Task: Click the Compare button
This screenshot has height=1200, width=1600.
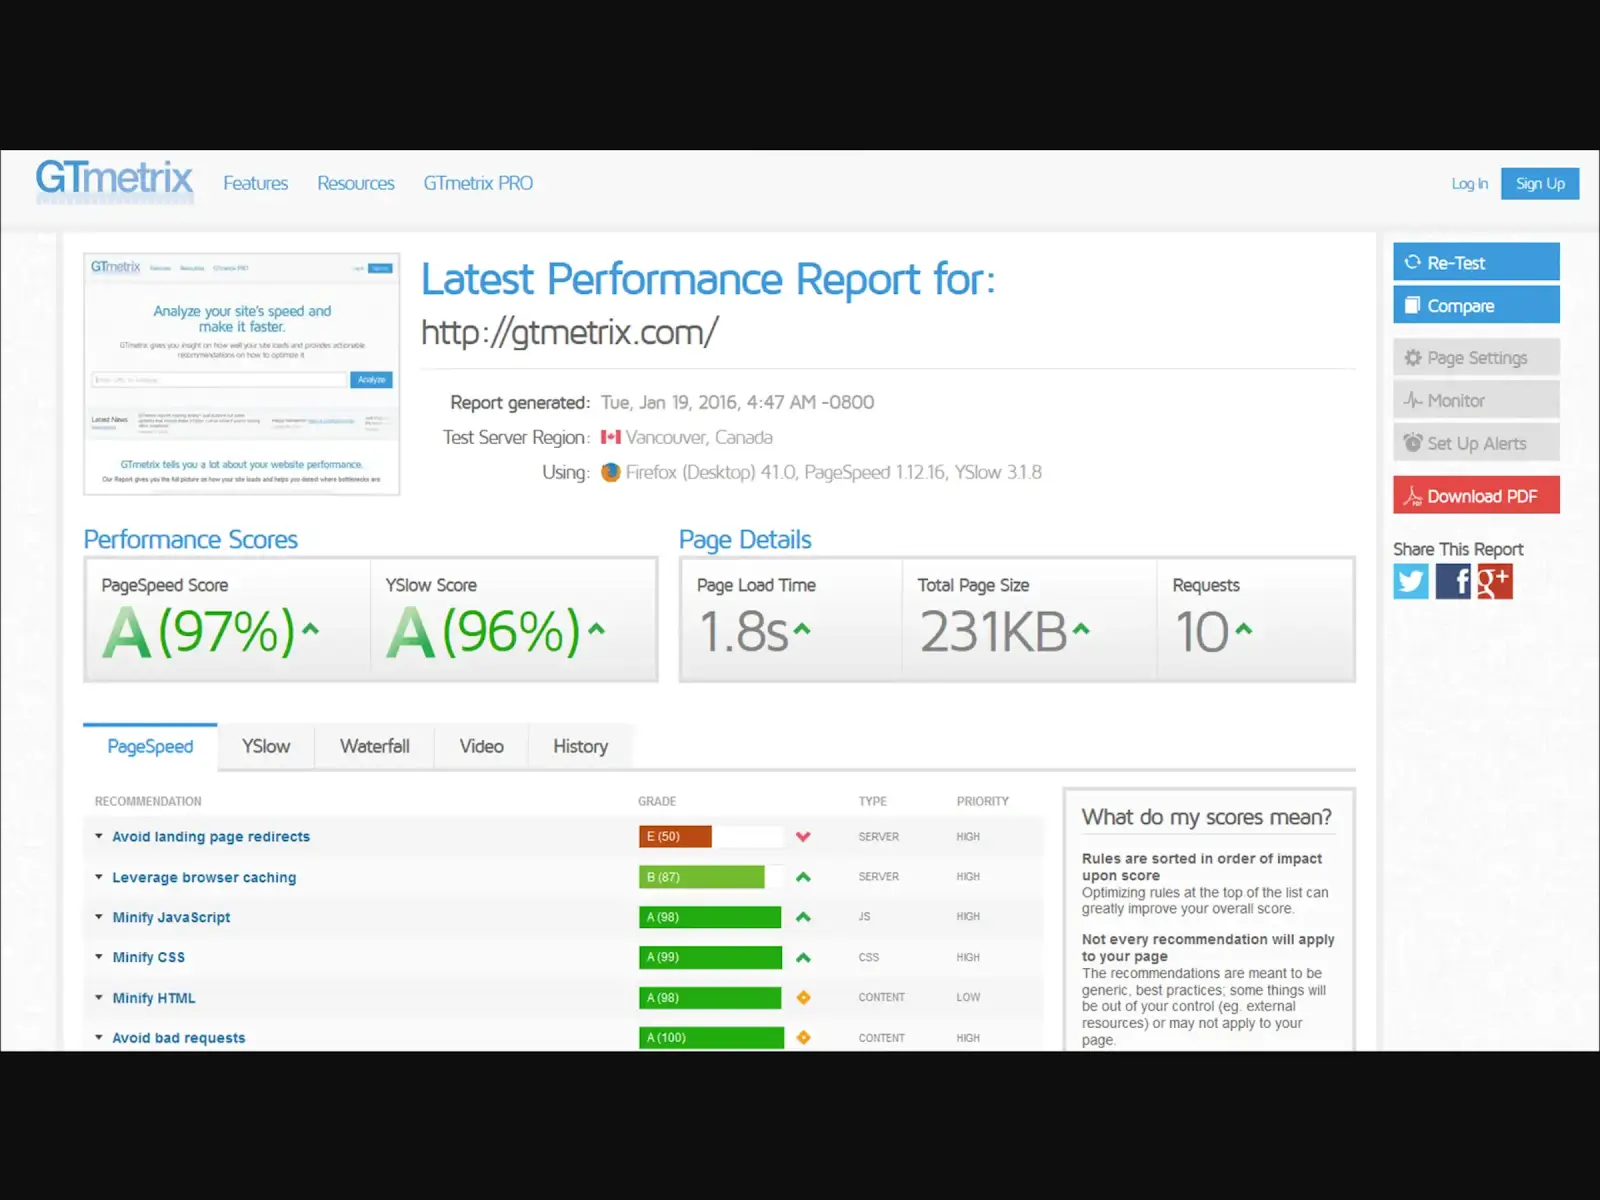Action: coord(1476,305)
